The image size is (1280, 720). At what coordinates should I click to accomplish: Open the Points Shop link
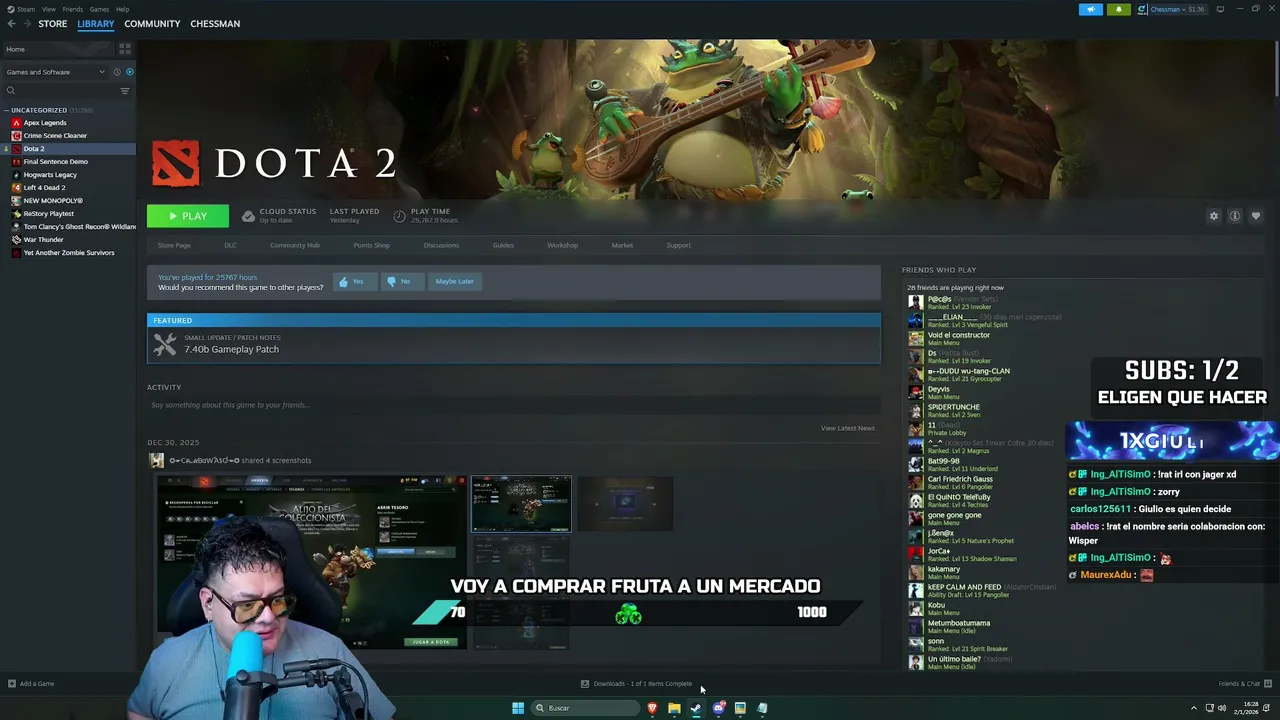click(x=371, y=245)
